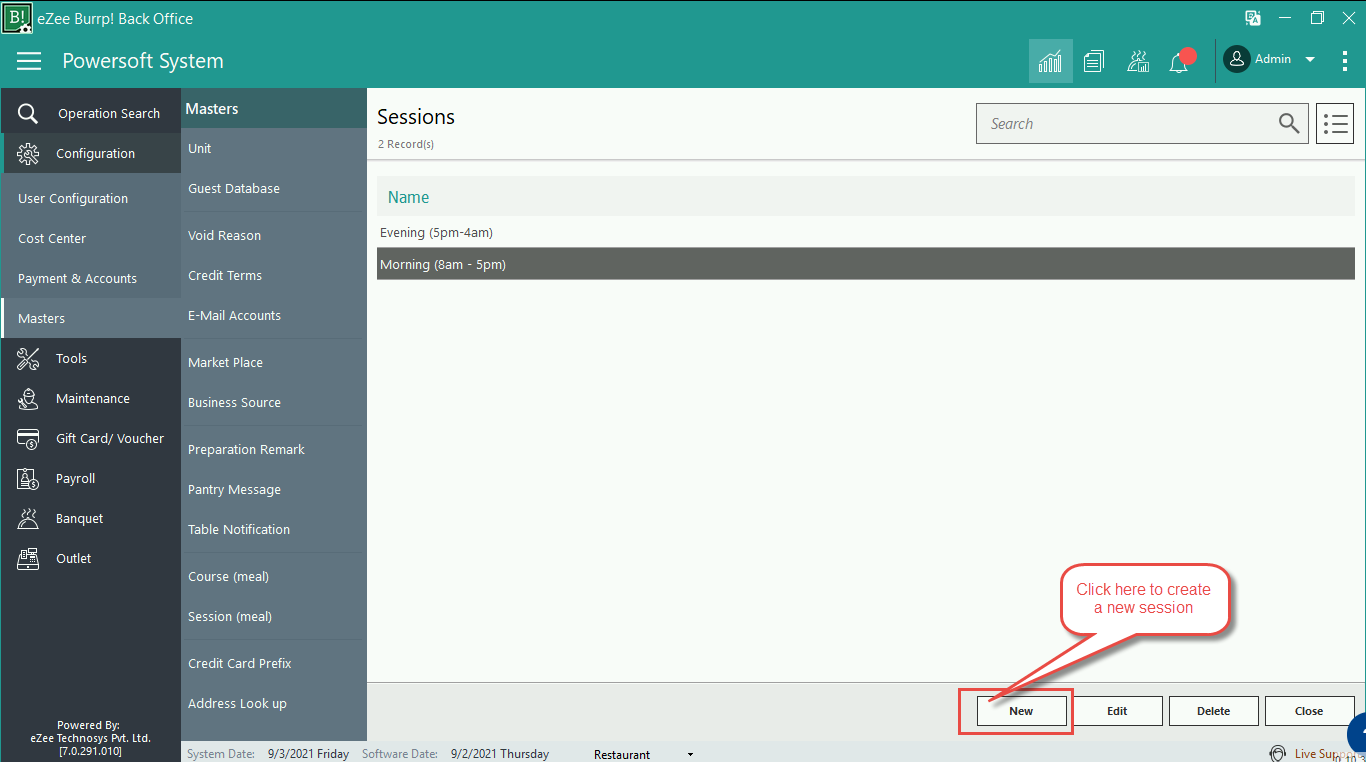The width and height of the screenshot is (1366, 762).
Task: Click the System Date value in status bar
Action: (x=309, y=754)
